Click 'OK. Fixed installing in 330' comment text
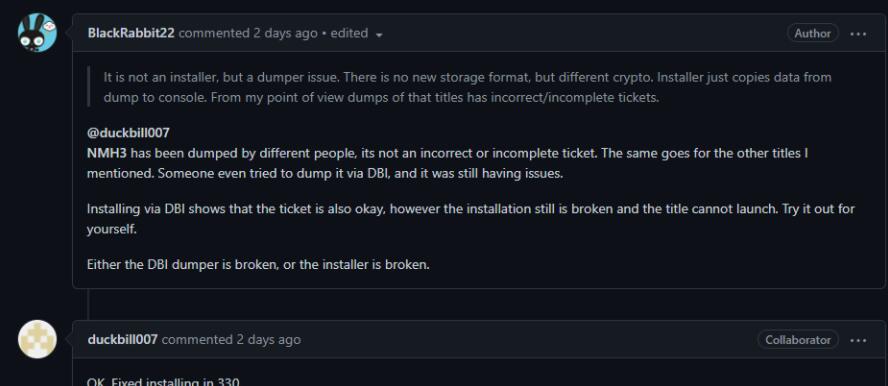888x386 pixels. (164, 382)
